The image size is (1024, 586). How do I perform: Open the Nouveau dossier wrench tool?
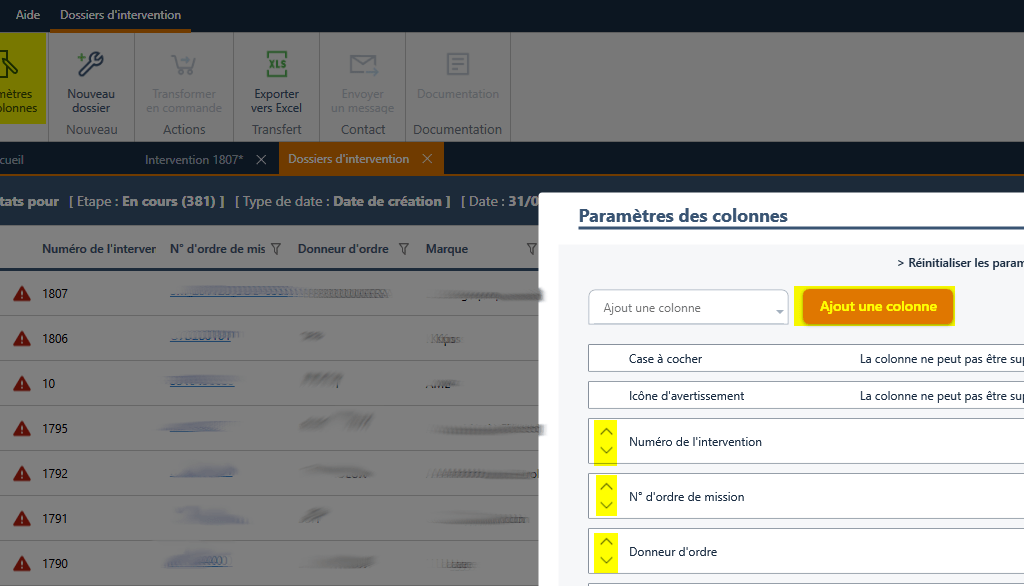coord(91,65)
